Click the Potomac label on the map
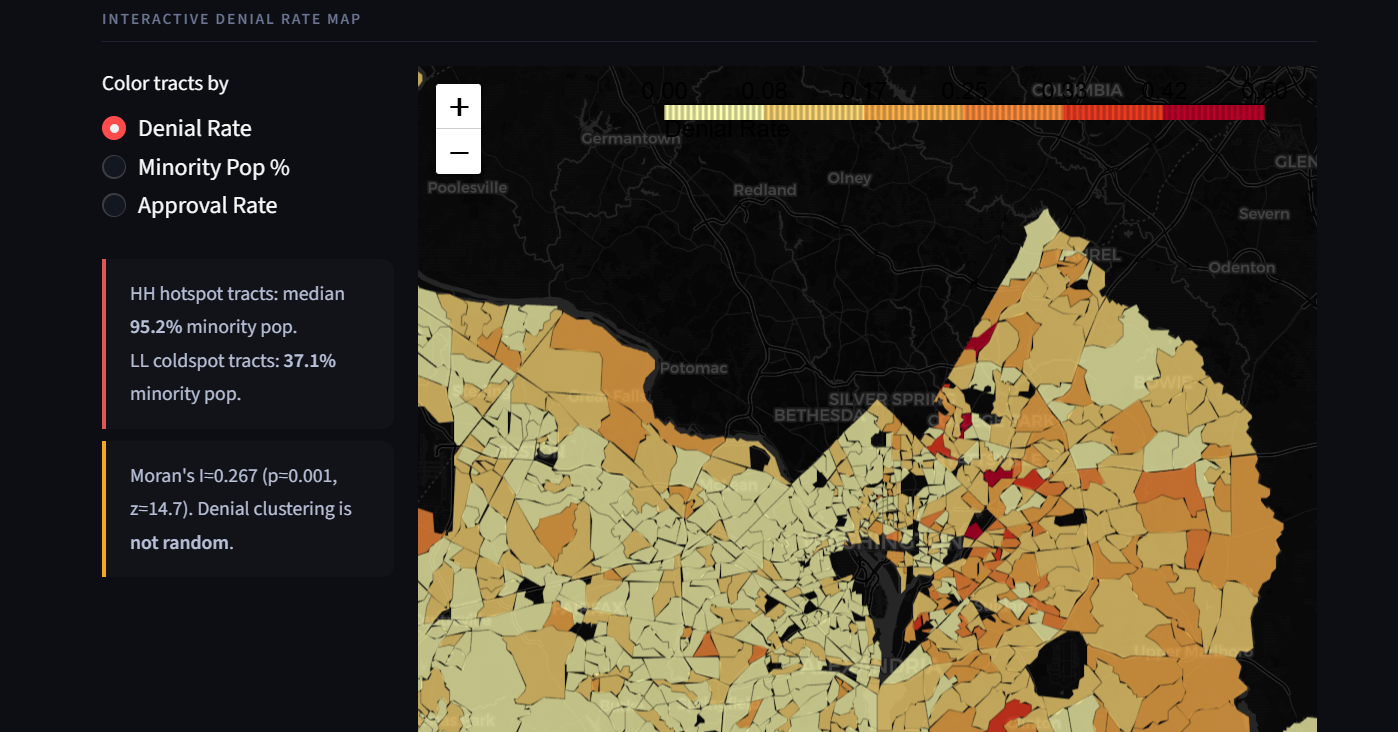1398x732 pixels. coord(694,368)
